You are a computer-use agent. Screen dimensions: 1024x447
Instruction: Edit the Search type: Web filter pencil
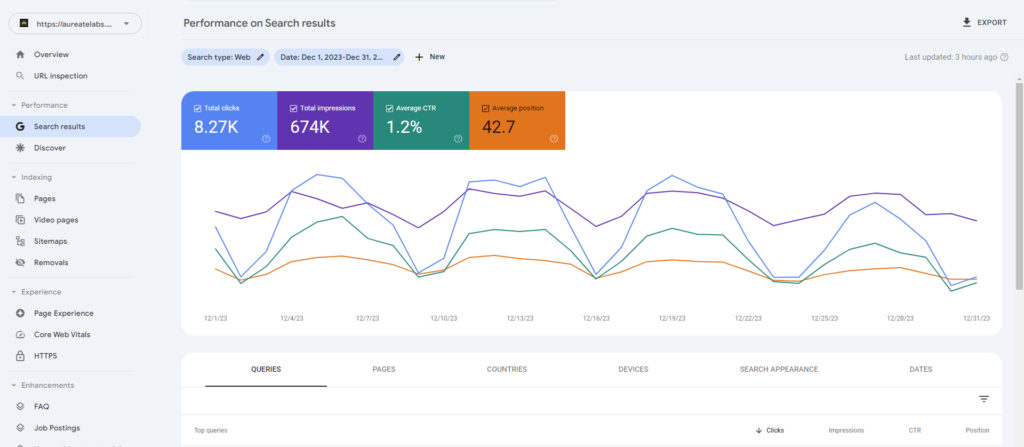tap(261, 57)
